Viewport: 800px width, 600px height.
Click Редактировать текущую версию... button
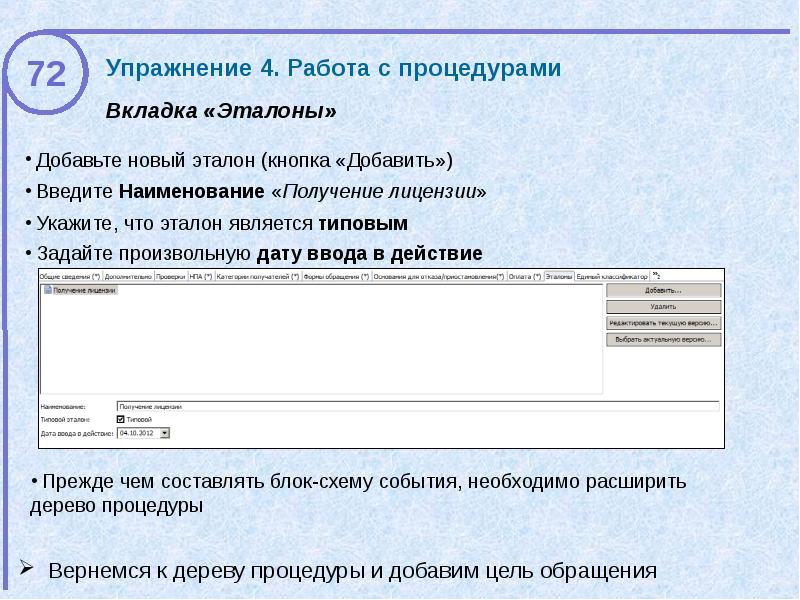(x=665, y=324)
